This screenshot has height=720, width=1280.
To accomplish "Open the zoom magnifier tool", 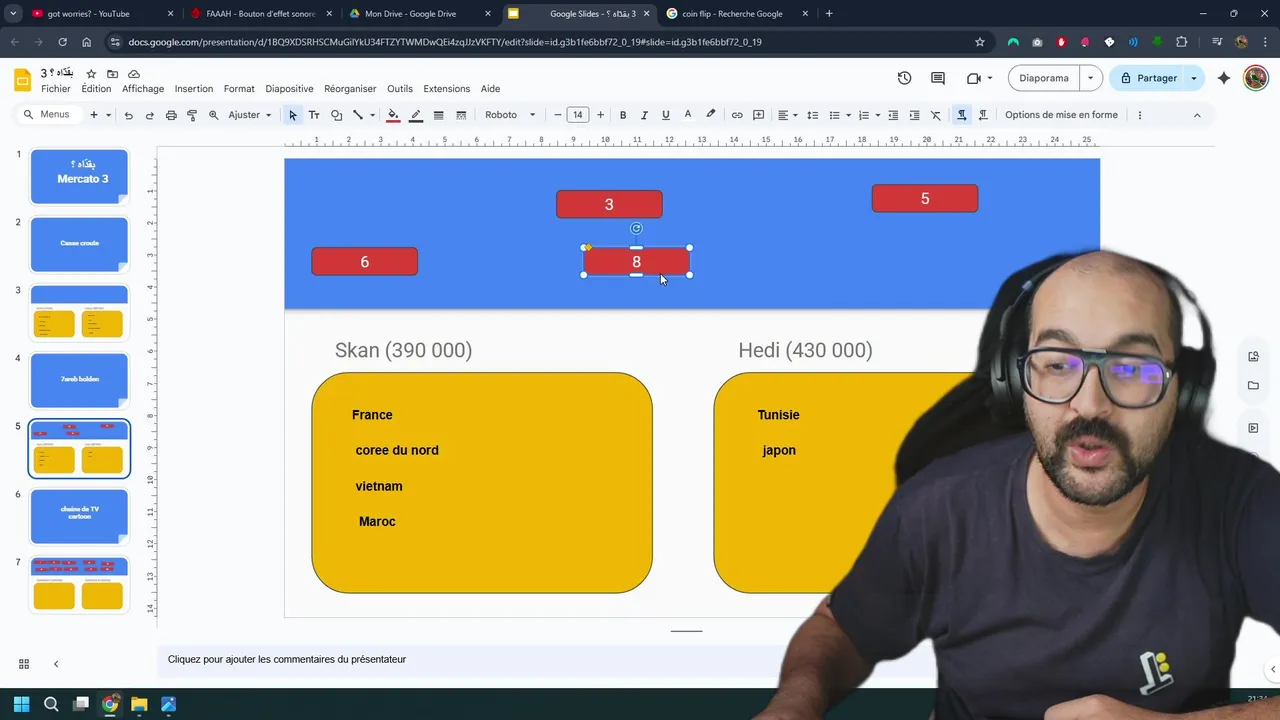I will click(213, 115).
